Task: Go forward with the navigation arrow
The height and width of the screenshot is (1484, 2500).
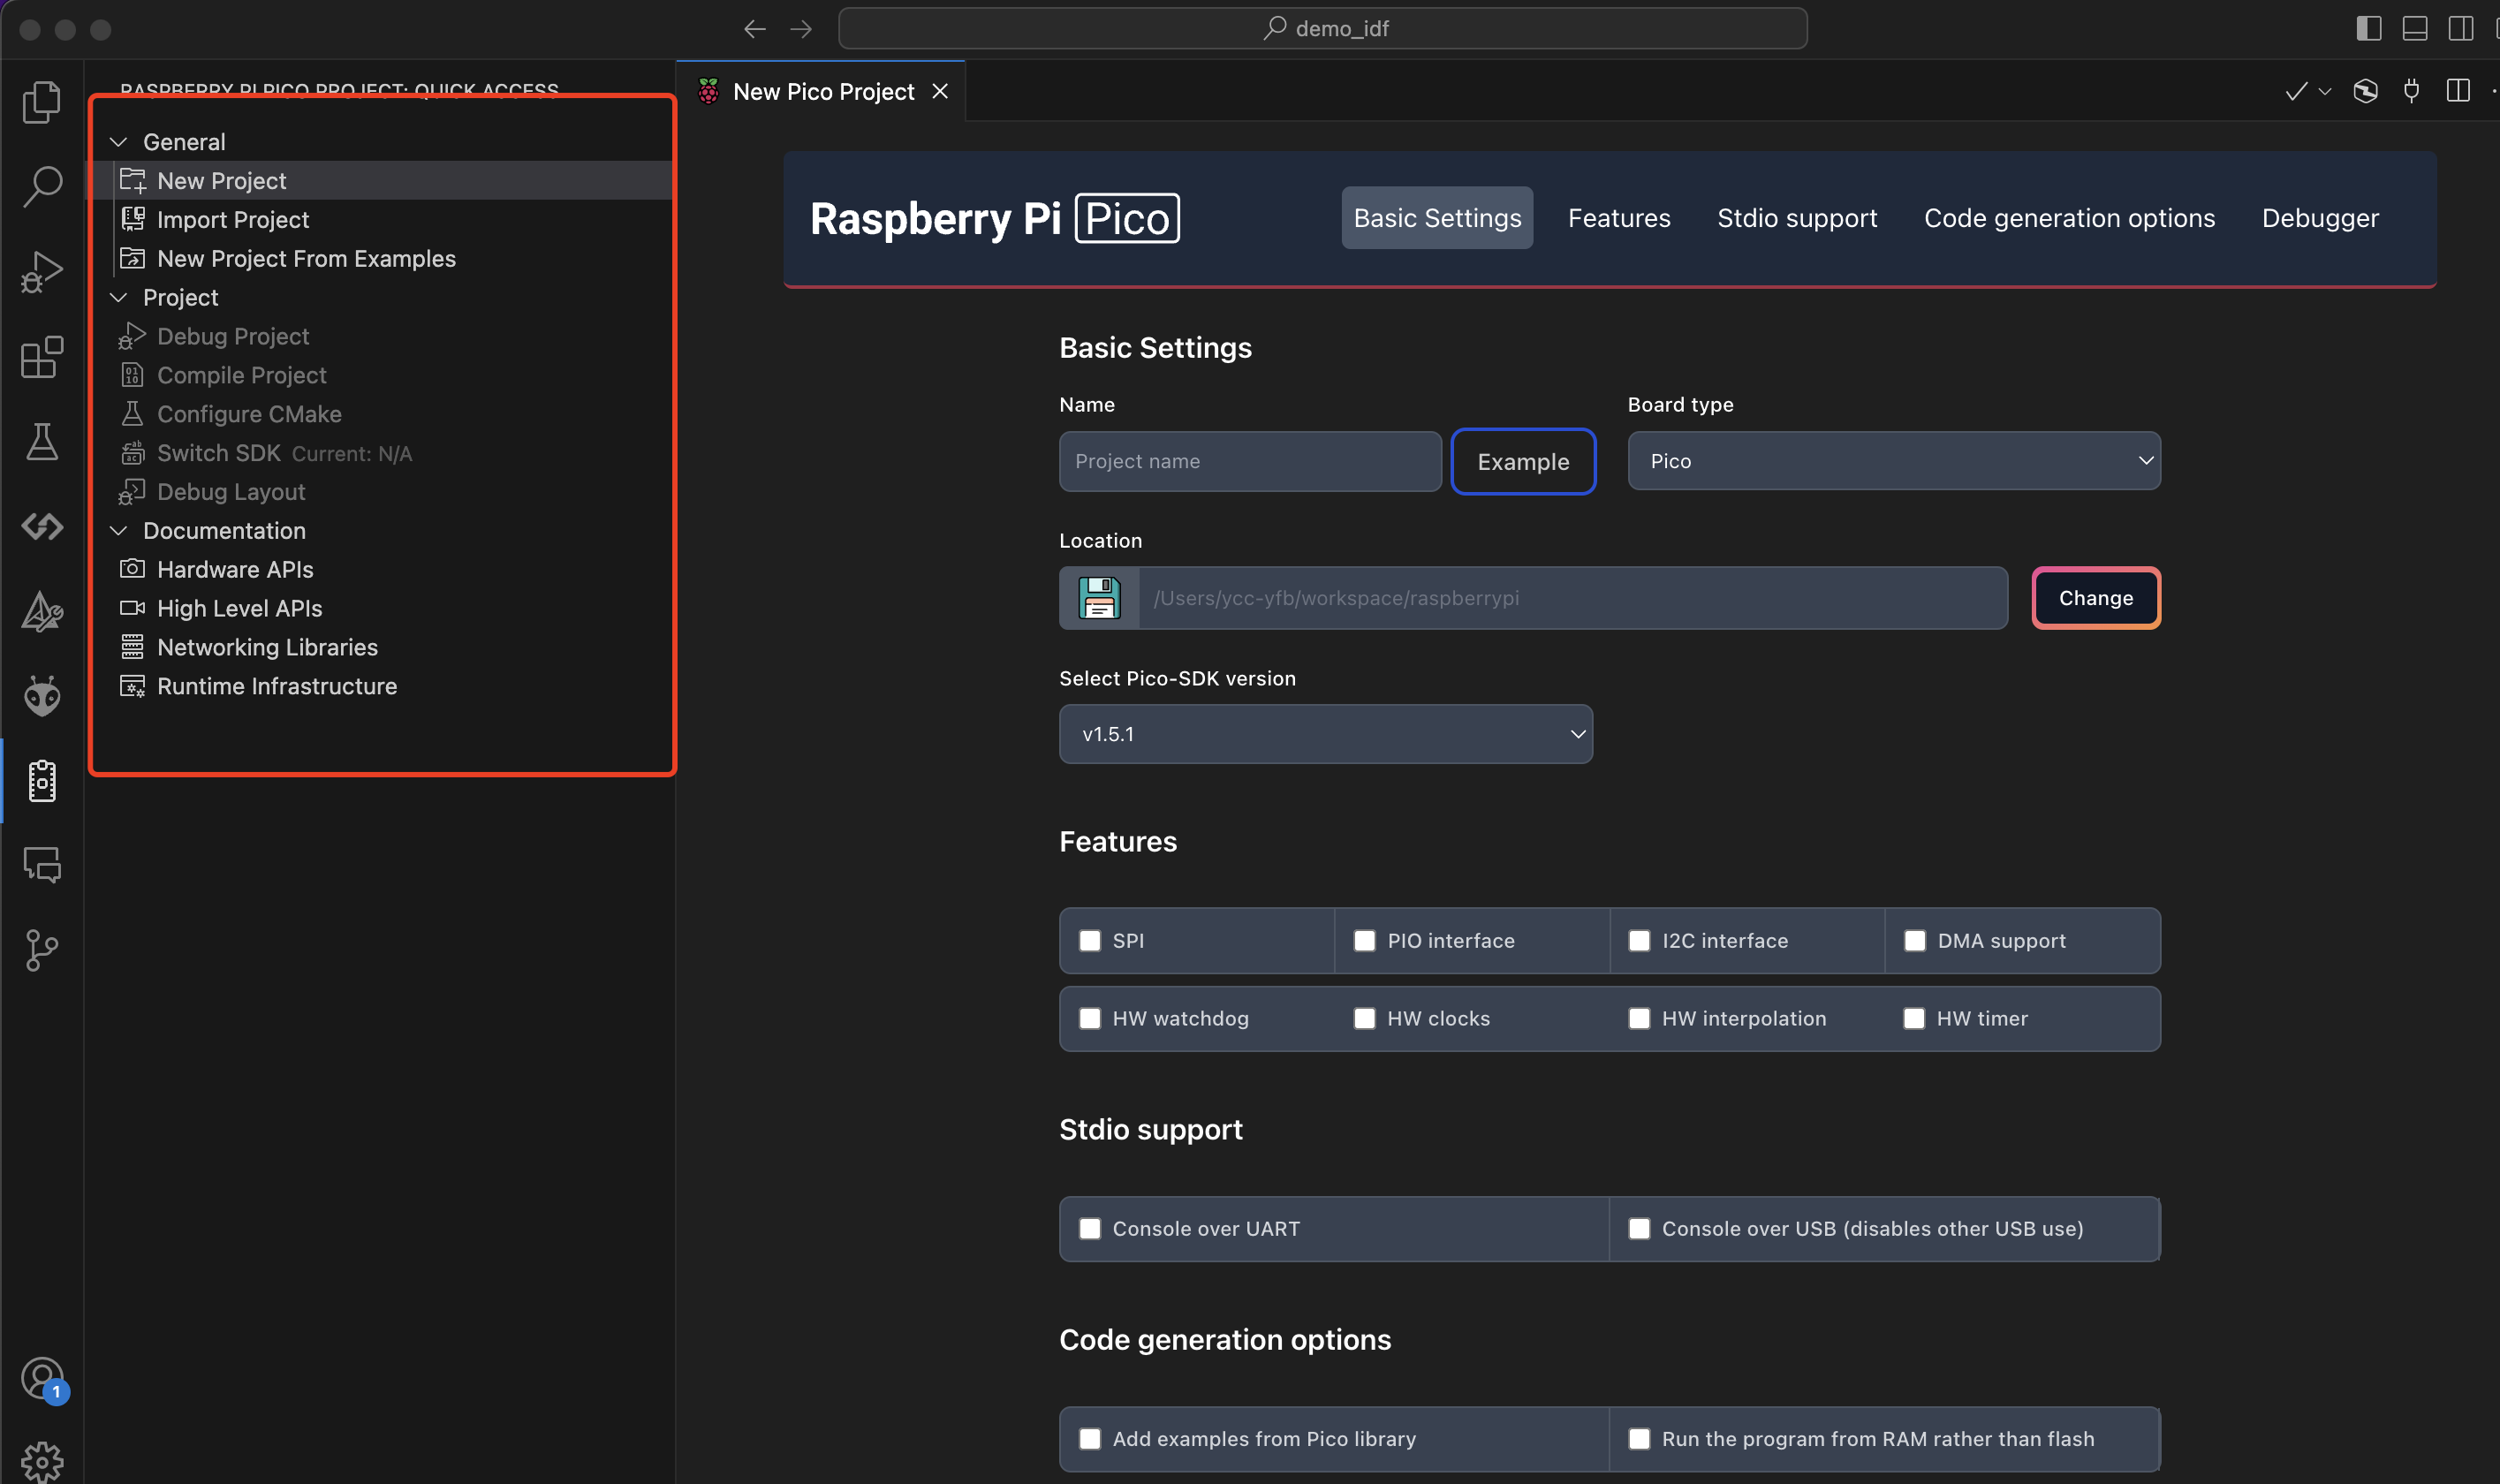Action: coord(801,29)
